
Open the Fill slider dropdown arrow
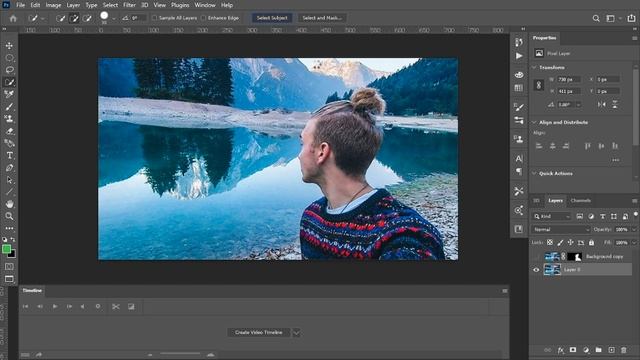634,242
